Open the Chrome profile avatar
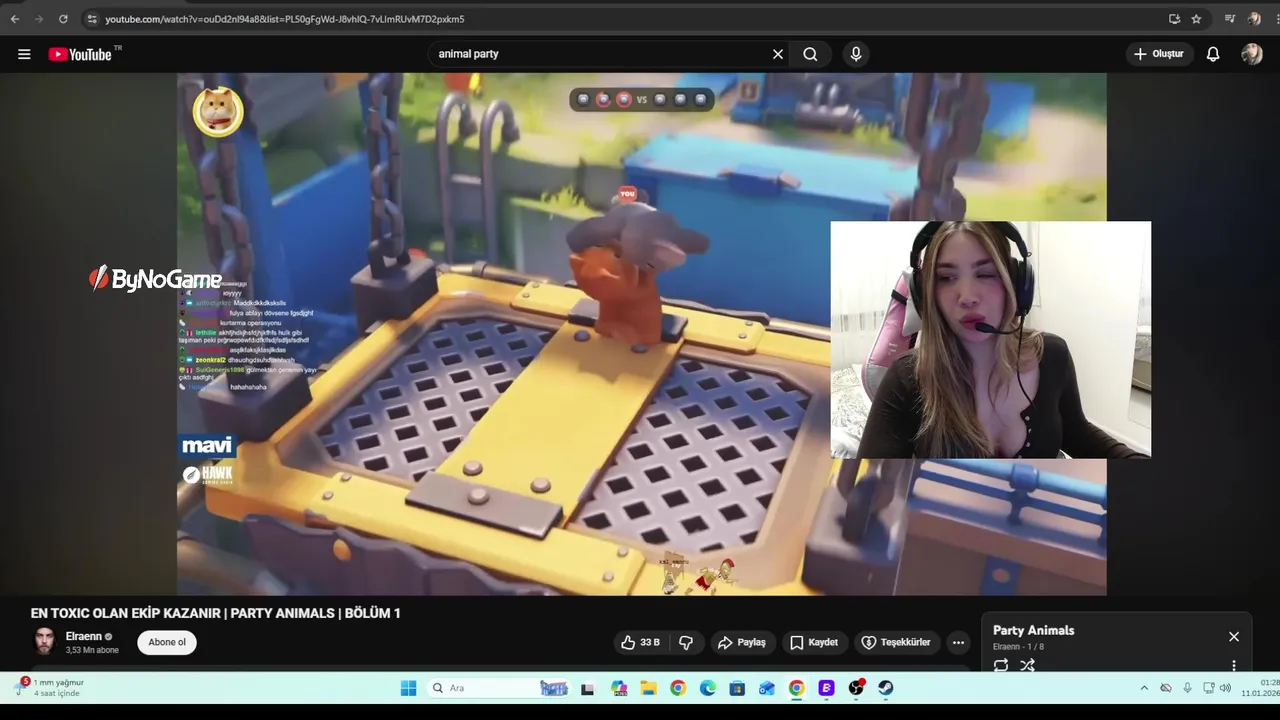Image resolution: width=1280 pixels, height=720 pixels. (1254, 19)
